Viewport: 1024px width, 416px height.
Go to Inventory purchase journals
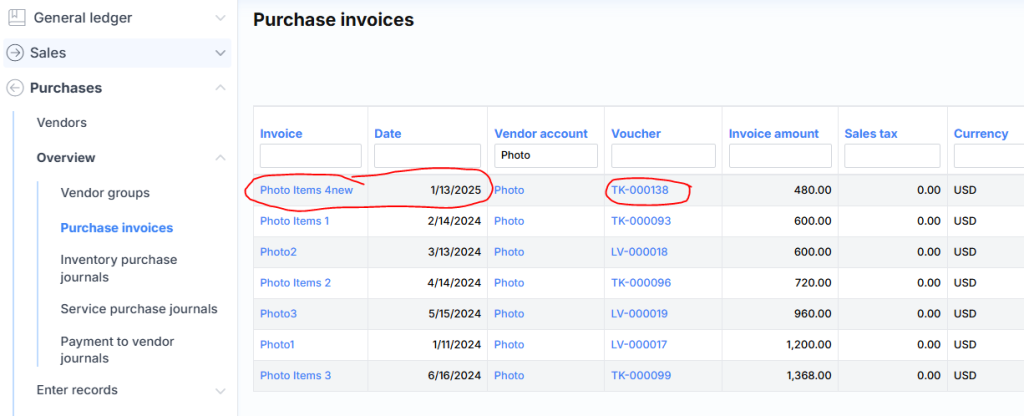coord(118,268)
